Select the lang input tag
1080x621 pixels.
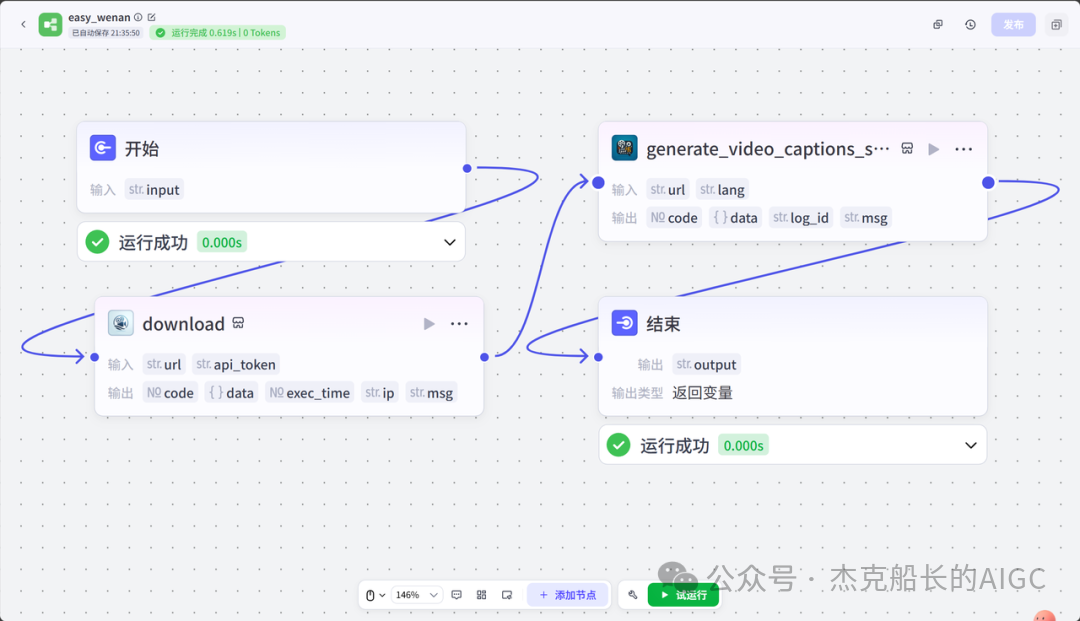click(722, 189)
